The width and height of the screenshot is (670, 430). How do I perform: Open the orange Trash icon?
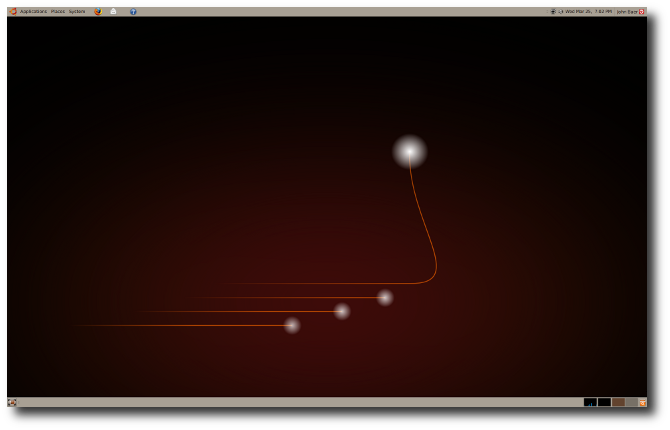[x=642, y=402]
